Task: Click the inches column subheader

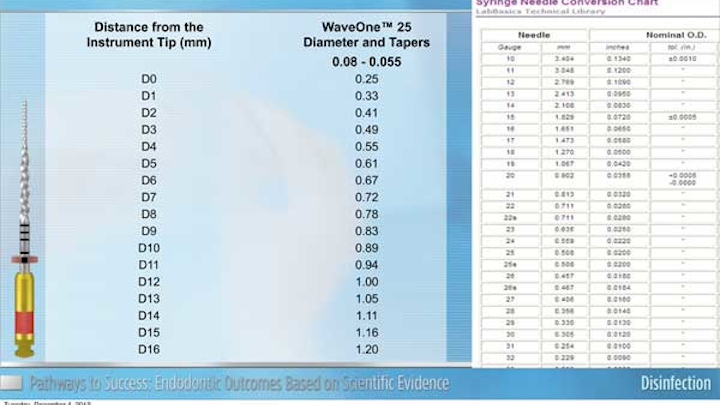Action: point(618,47)
